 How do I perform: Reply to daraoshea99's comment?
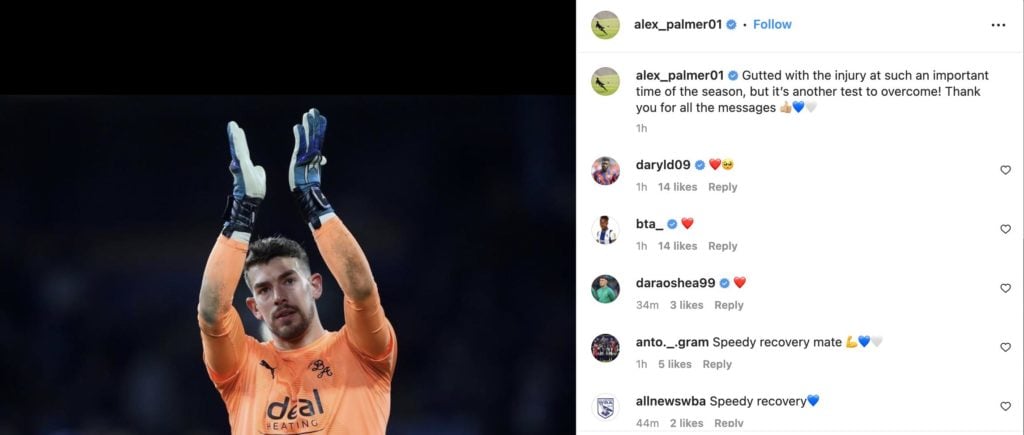point(729,305)
